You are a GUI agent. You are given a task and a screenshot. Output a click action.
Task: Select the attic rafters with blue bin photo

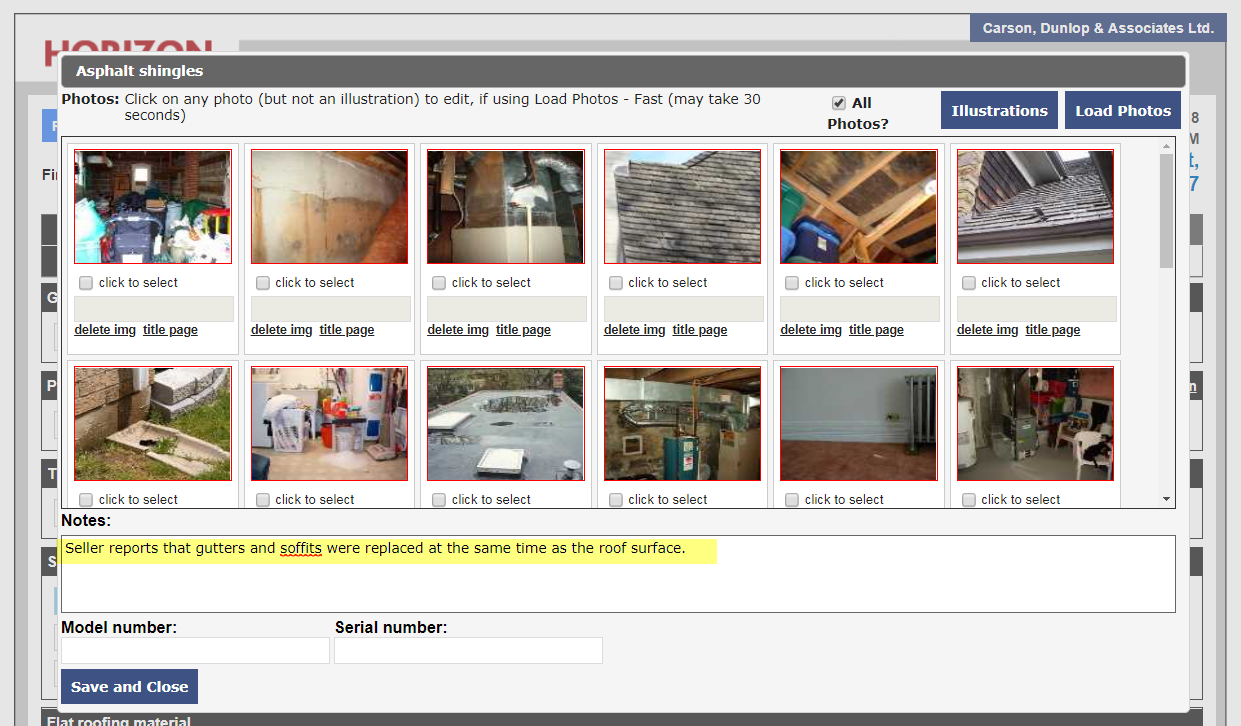click(x=858, y=207)
